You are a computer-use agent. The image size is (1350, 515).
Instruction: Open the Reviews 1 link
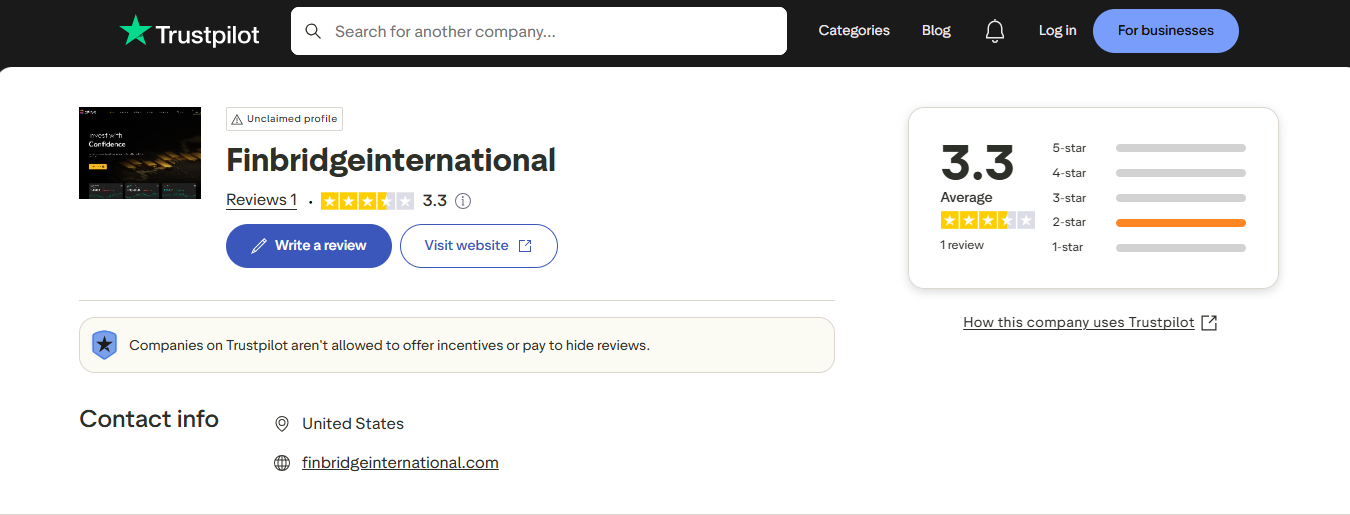261,200
